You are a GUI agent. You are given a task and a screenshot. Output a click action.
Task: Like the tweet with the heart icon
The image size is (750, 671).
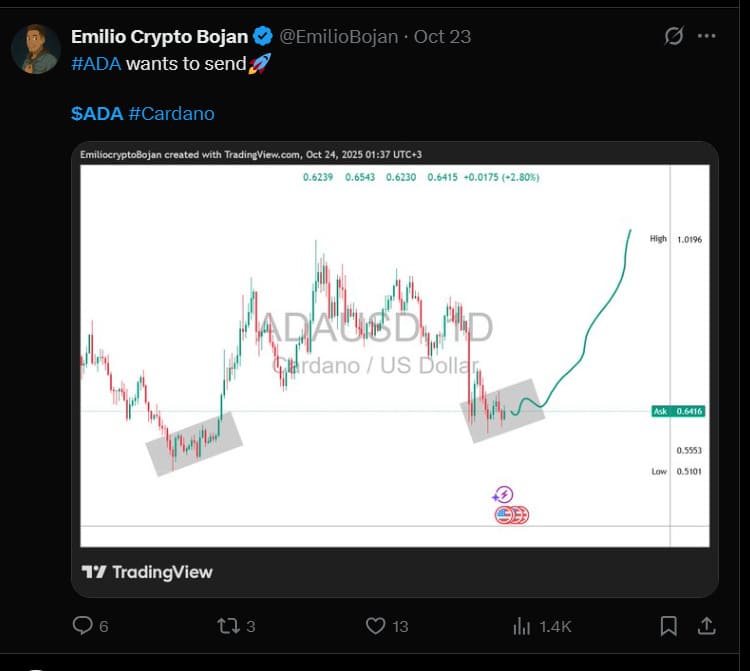(376, 626)
